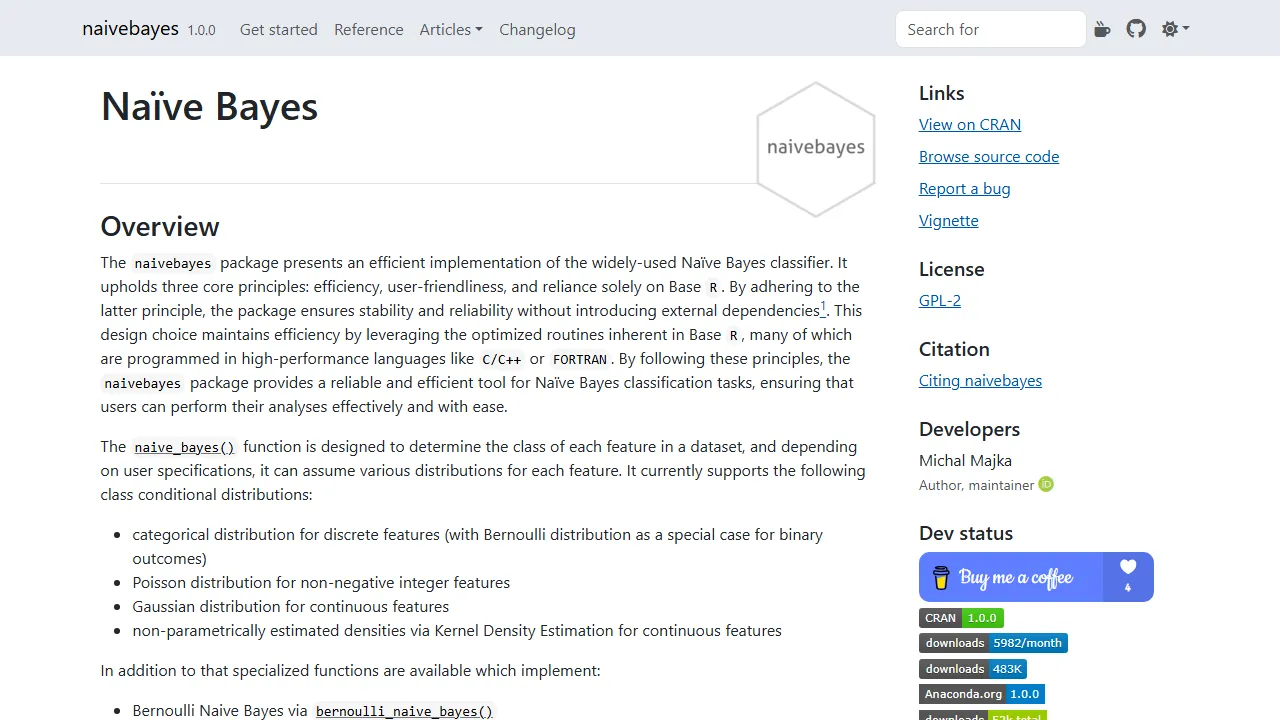Click the coffee cup icon in the navbar

tap(1103, 29)
